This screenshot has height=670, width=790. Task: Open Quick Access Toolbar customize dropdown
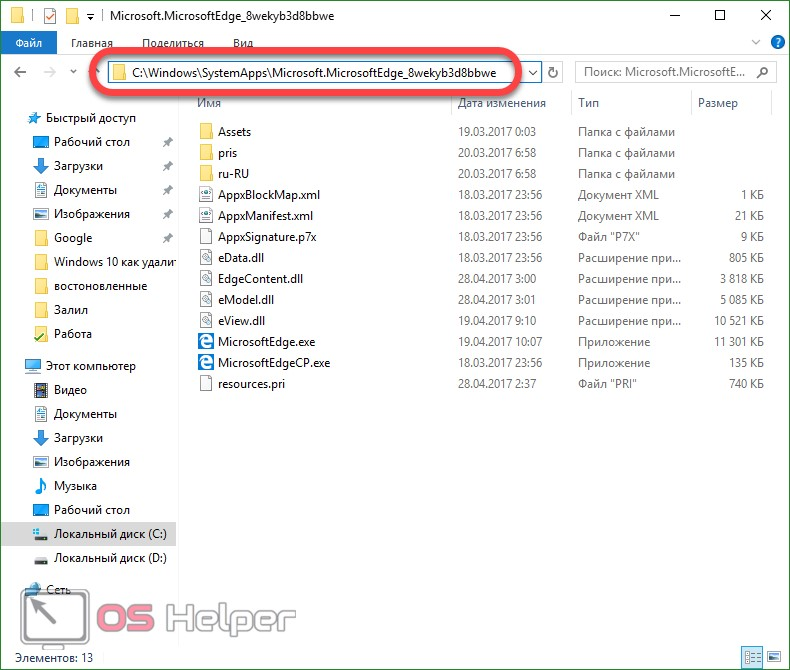[90, 17]
